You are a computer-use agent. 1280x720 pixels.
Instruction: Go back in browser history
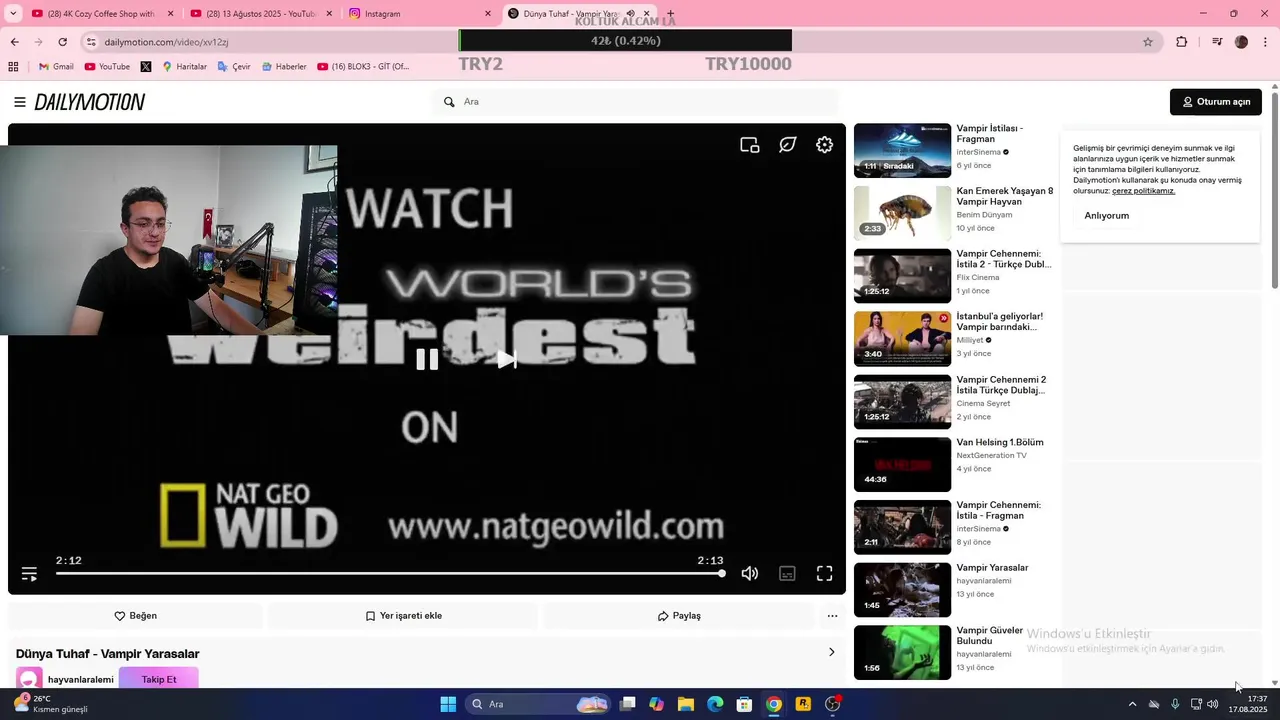14,42
